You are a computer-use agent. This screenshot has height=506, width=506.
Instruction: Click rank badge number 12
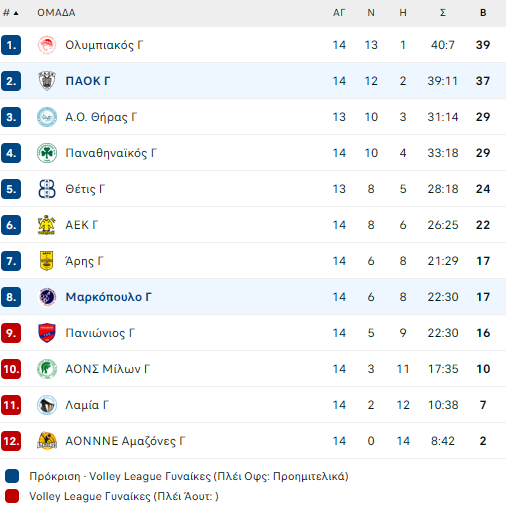click(11, 441)
